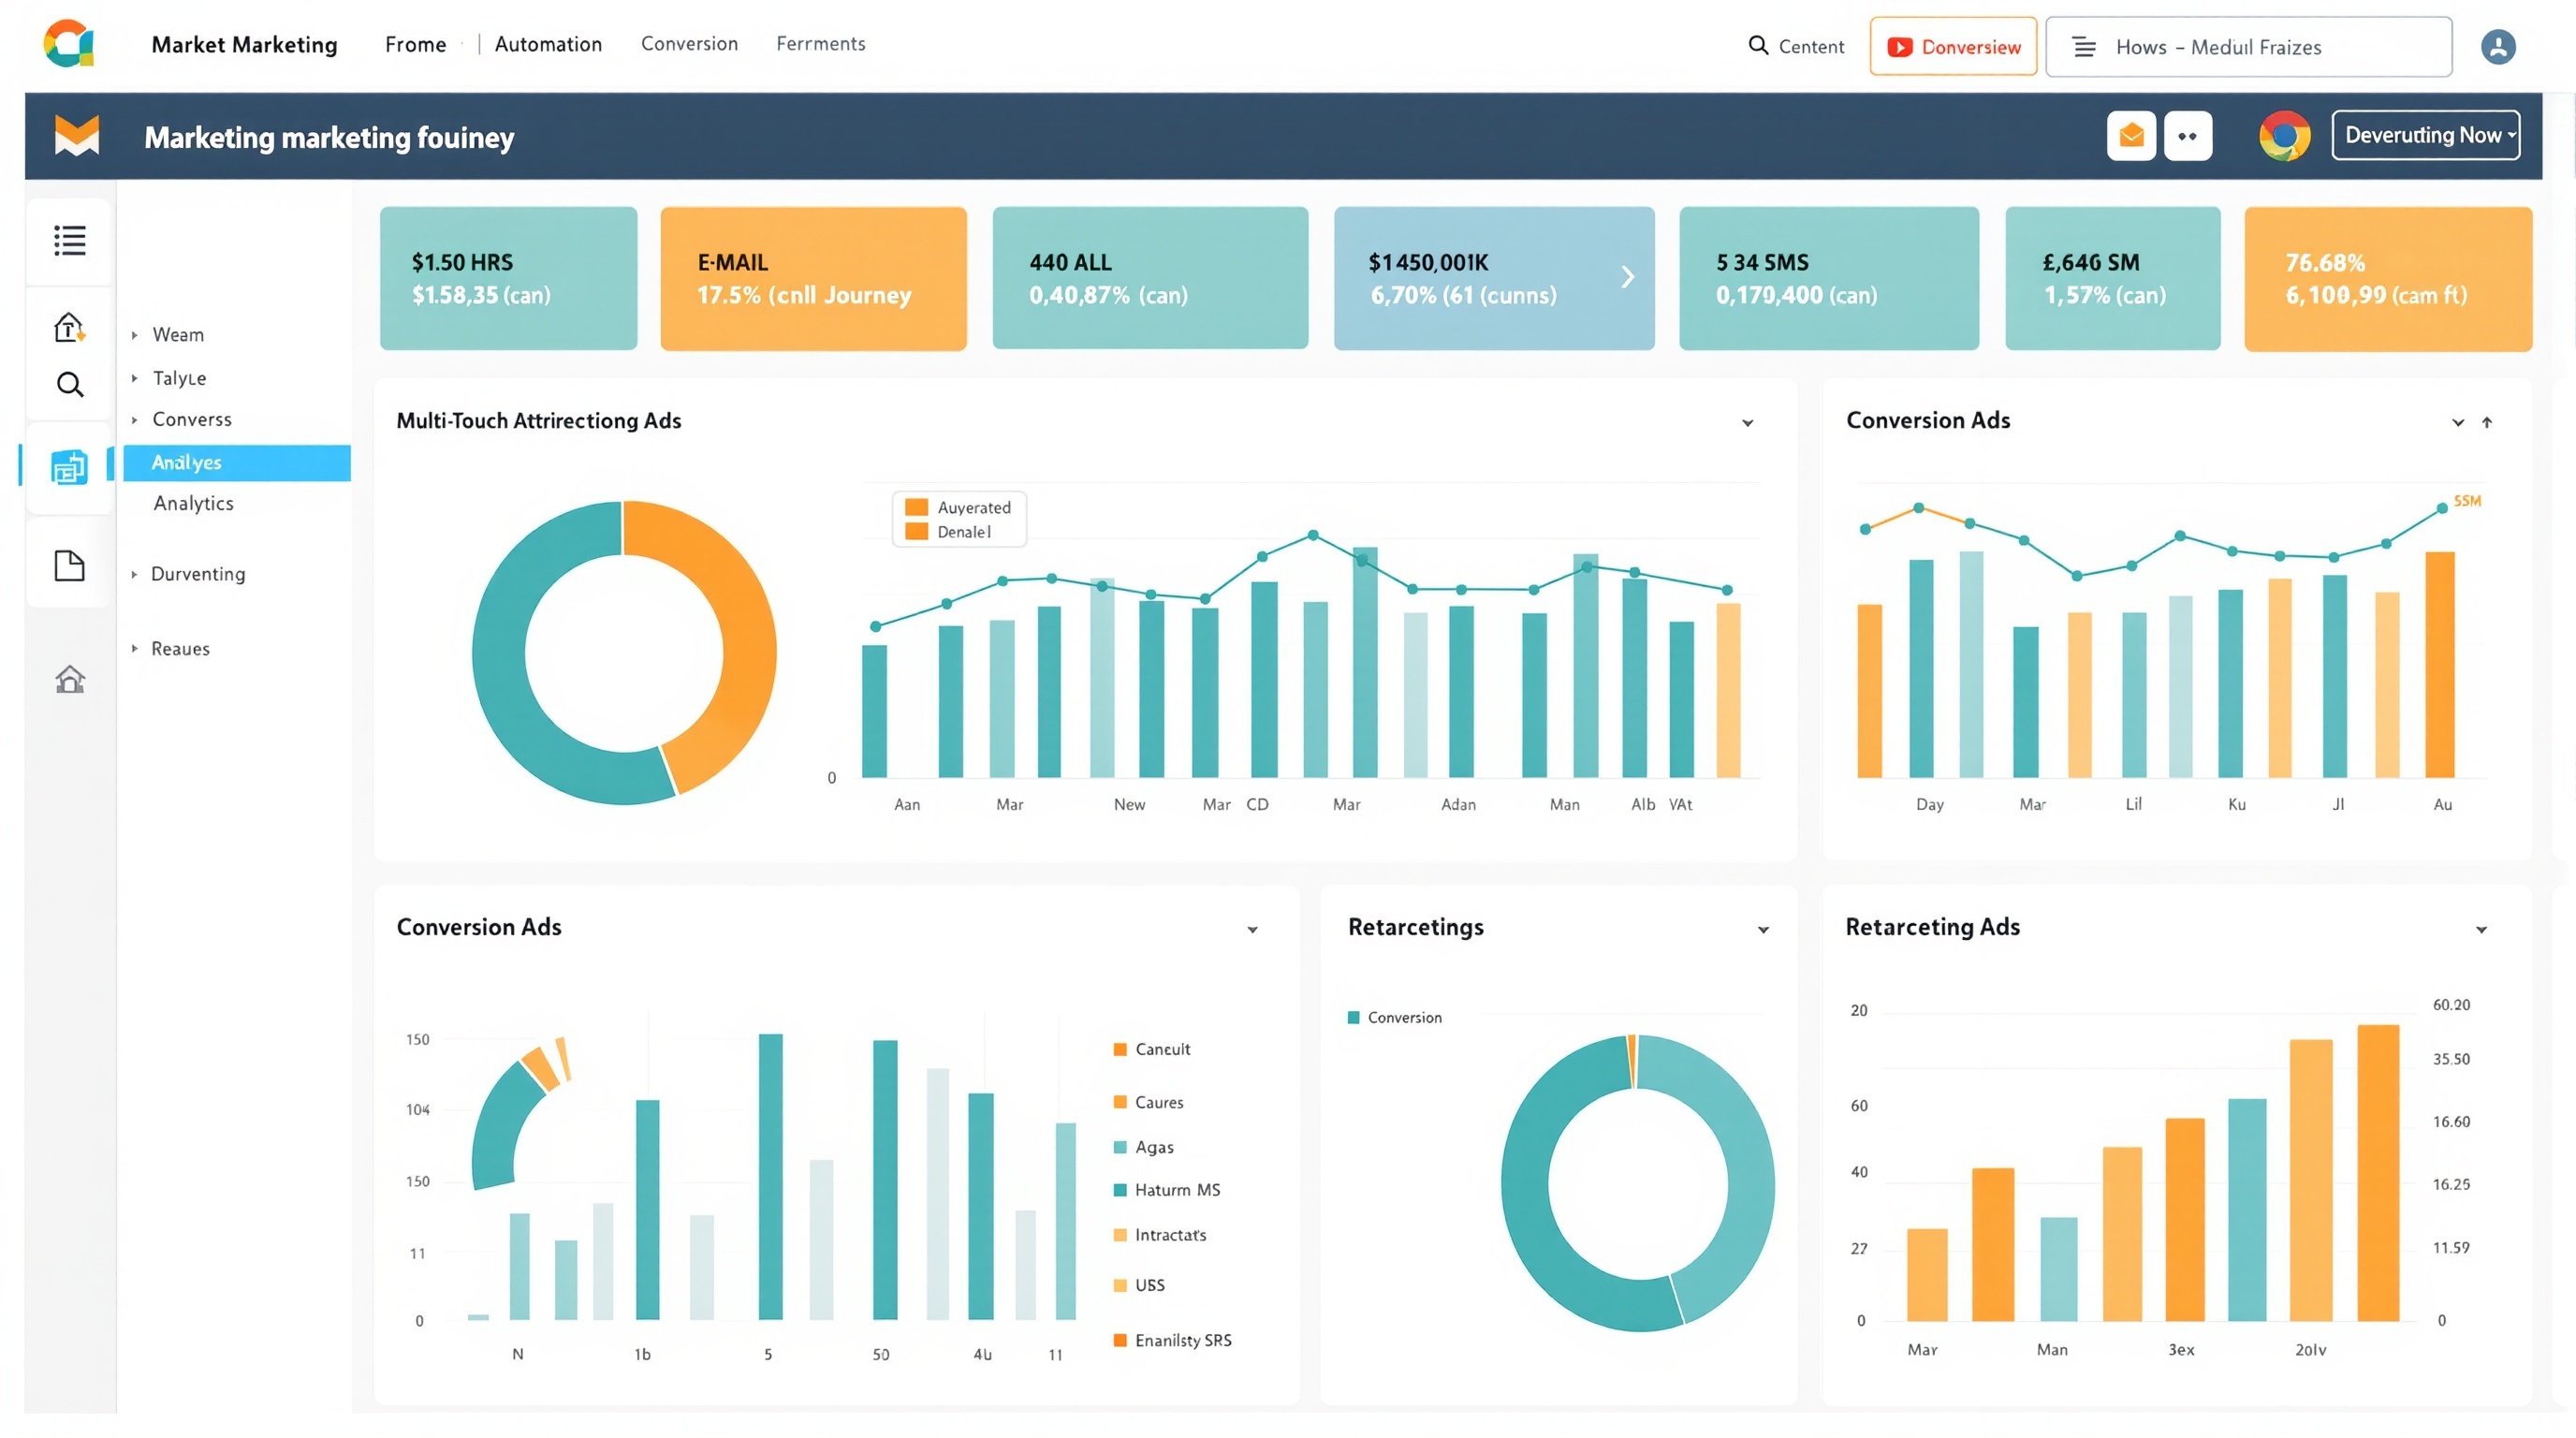Click the colorful app logo at top left
The width and height of the screenshot is (2576, 1438).
pyautogui.click(x=68, y=45)
